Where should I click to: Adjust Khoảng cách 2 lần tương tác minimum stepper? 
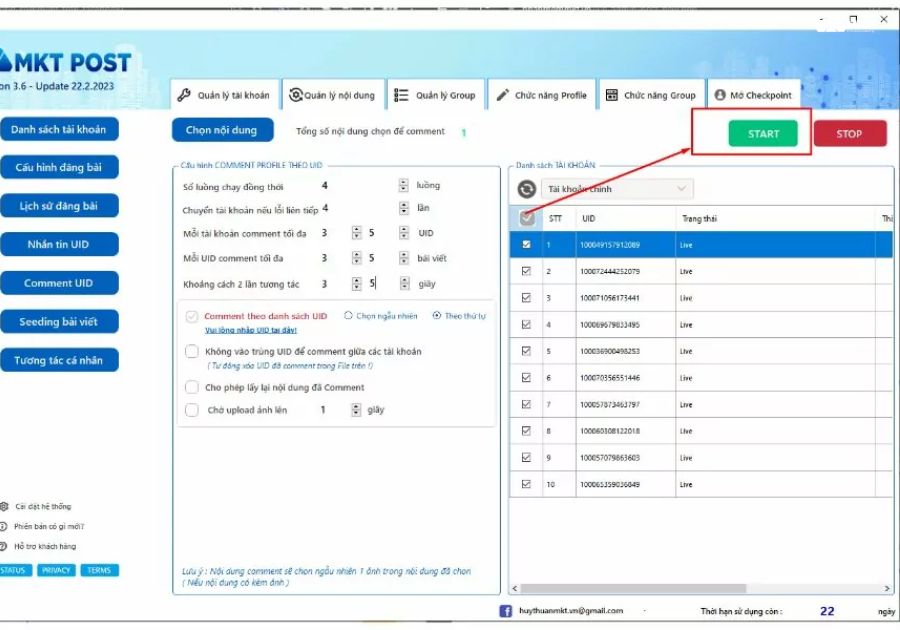click(x=356, y=283)
